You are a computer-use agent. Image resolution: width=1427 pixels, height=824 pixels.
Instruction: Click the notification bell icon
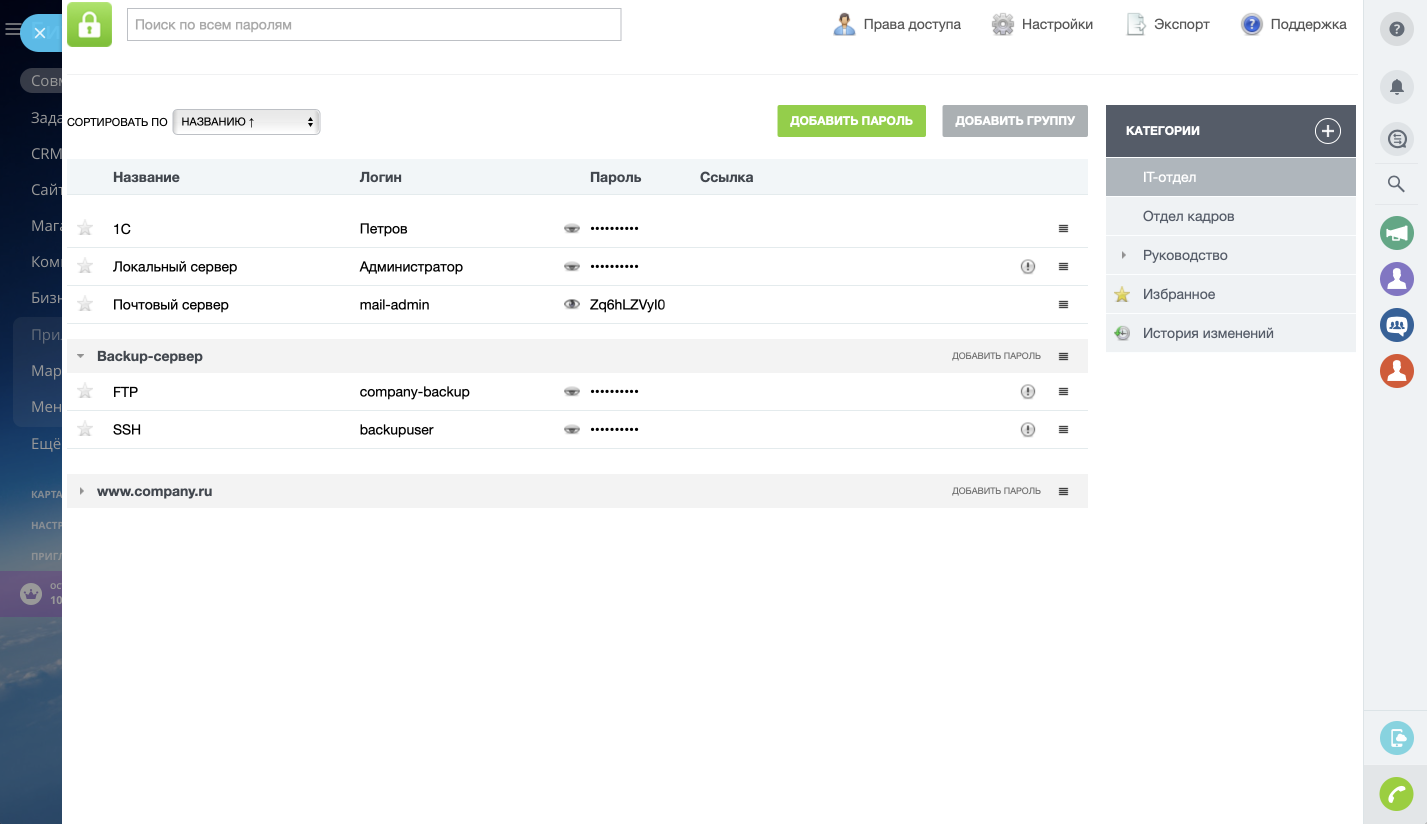tap(1396, 87)
